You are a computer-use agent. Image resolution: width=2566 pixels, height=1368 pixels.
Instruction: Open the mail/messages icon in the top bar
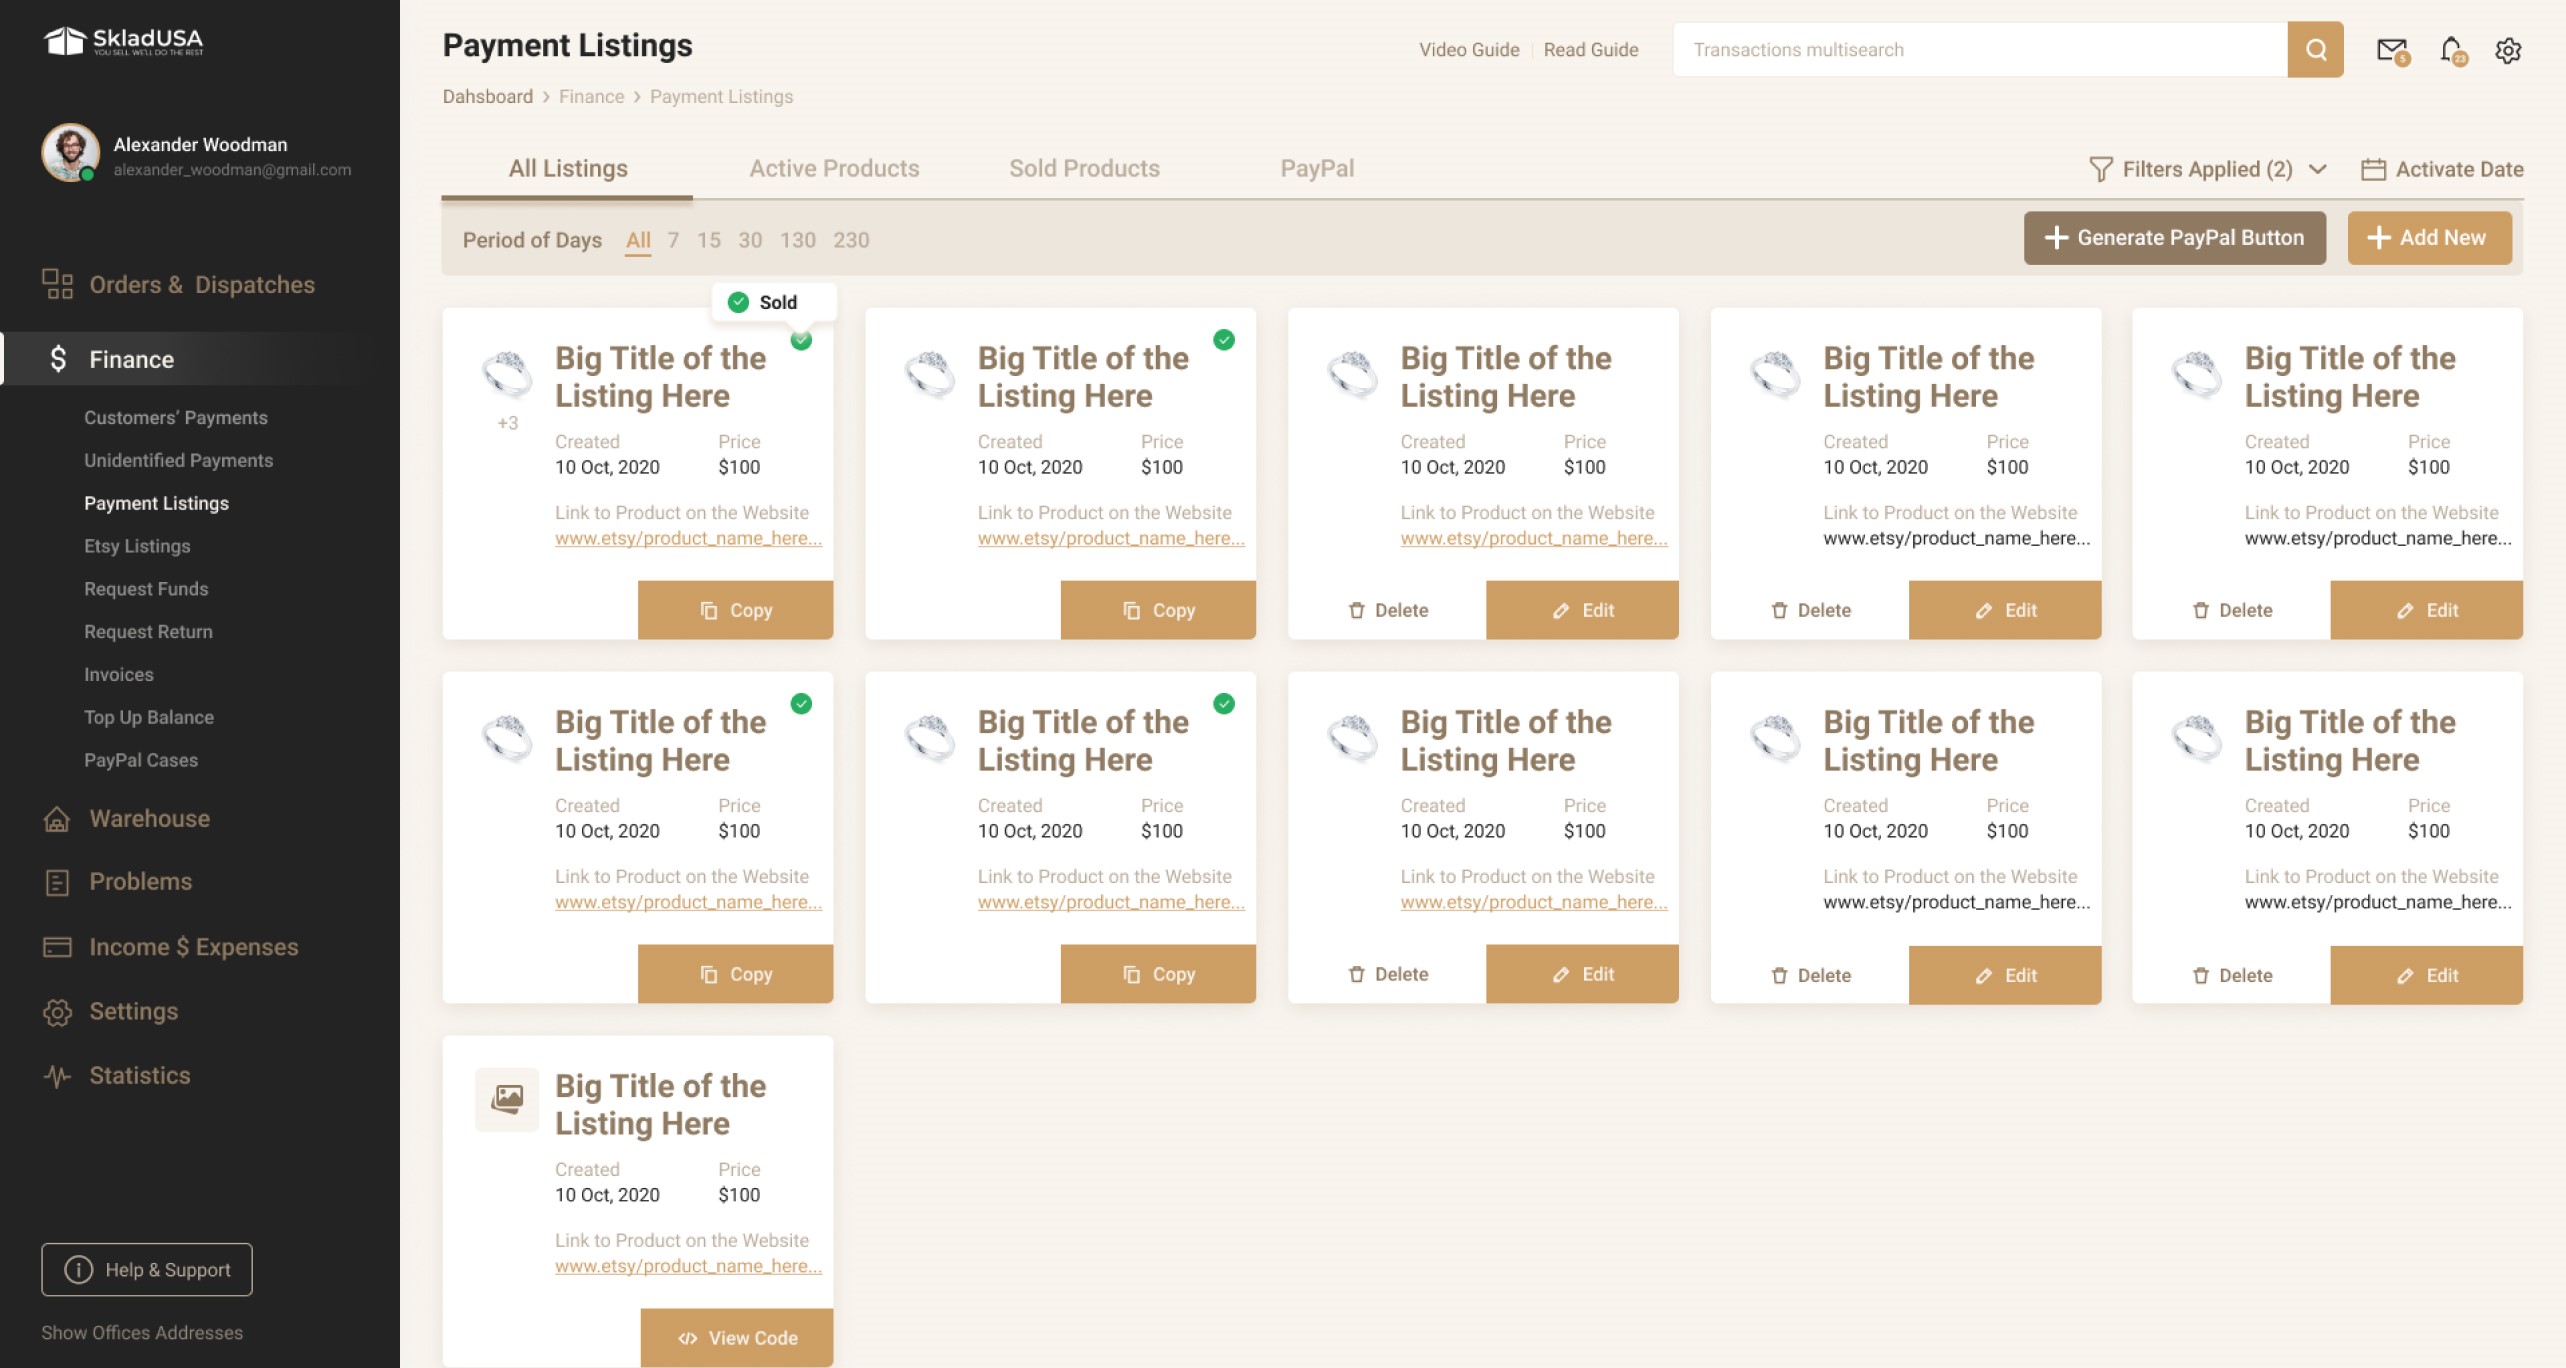[2391, 48]
